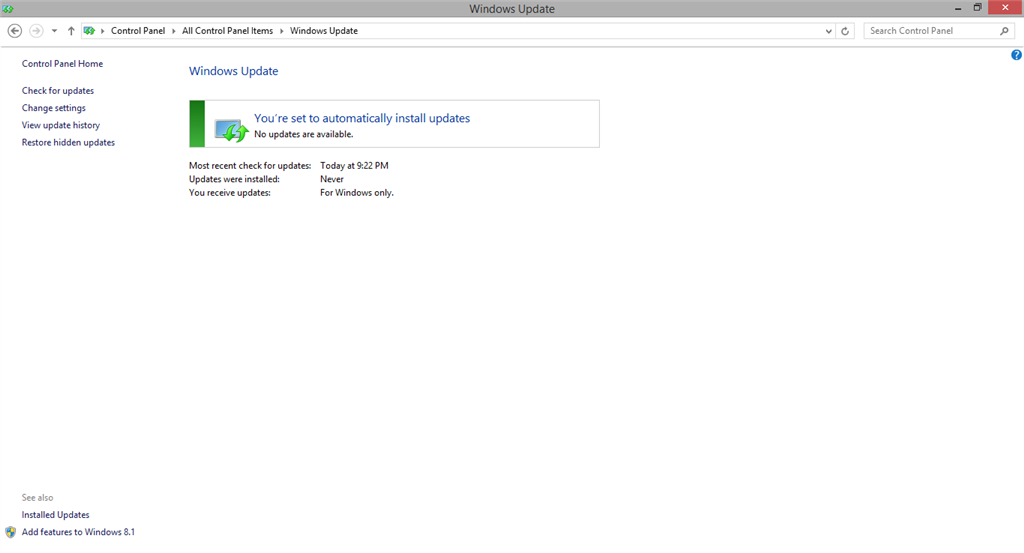The height and width of the screenshot is (553, 1024).
Task: Click 'Today at 9:22 PM' value
Action: click(x=354, y=166)
